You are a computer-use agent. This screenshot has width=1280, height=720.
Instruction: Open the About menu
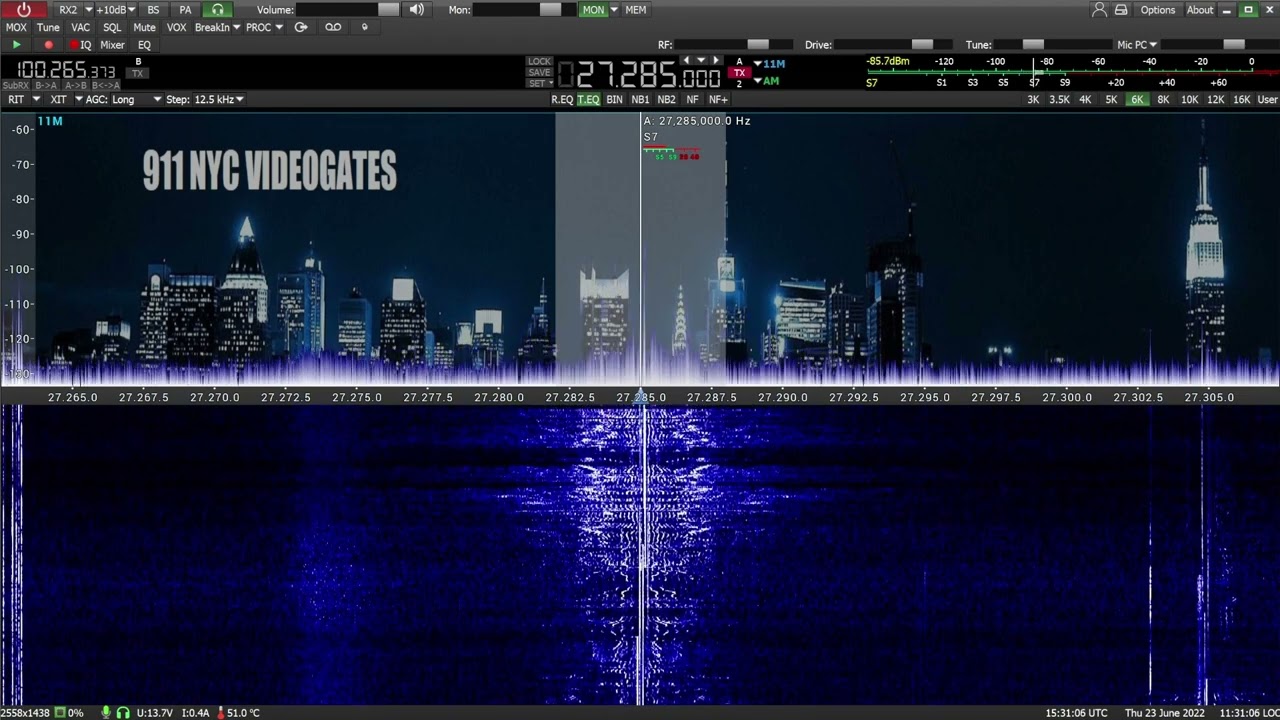click(x=1200, y=10)
